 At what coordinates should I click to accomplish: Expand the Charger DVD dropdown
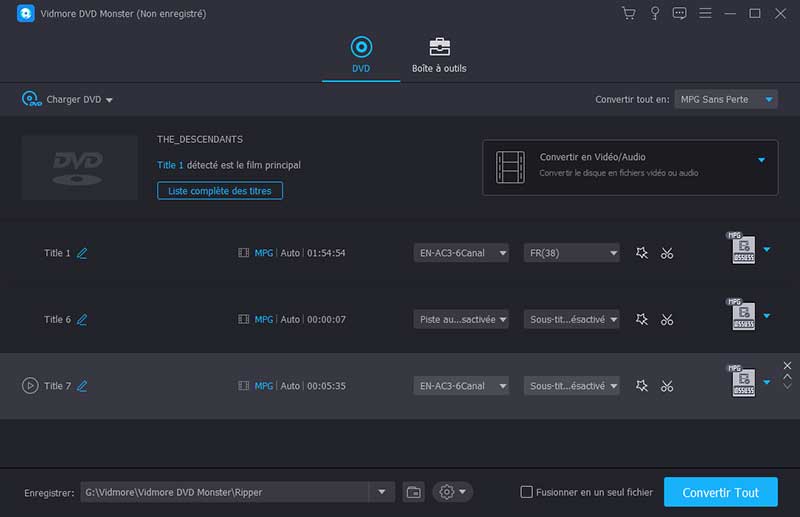[x=68, y=100]
